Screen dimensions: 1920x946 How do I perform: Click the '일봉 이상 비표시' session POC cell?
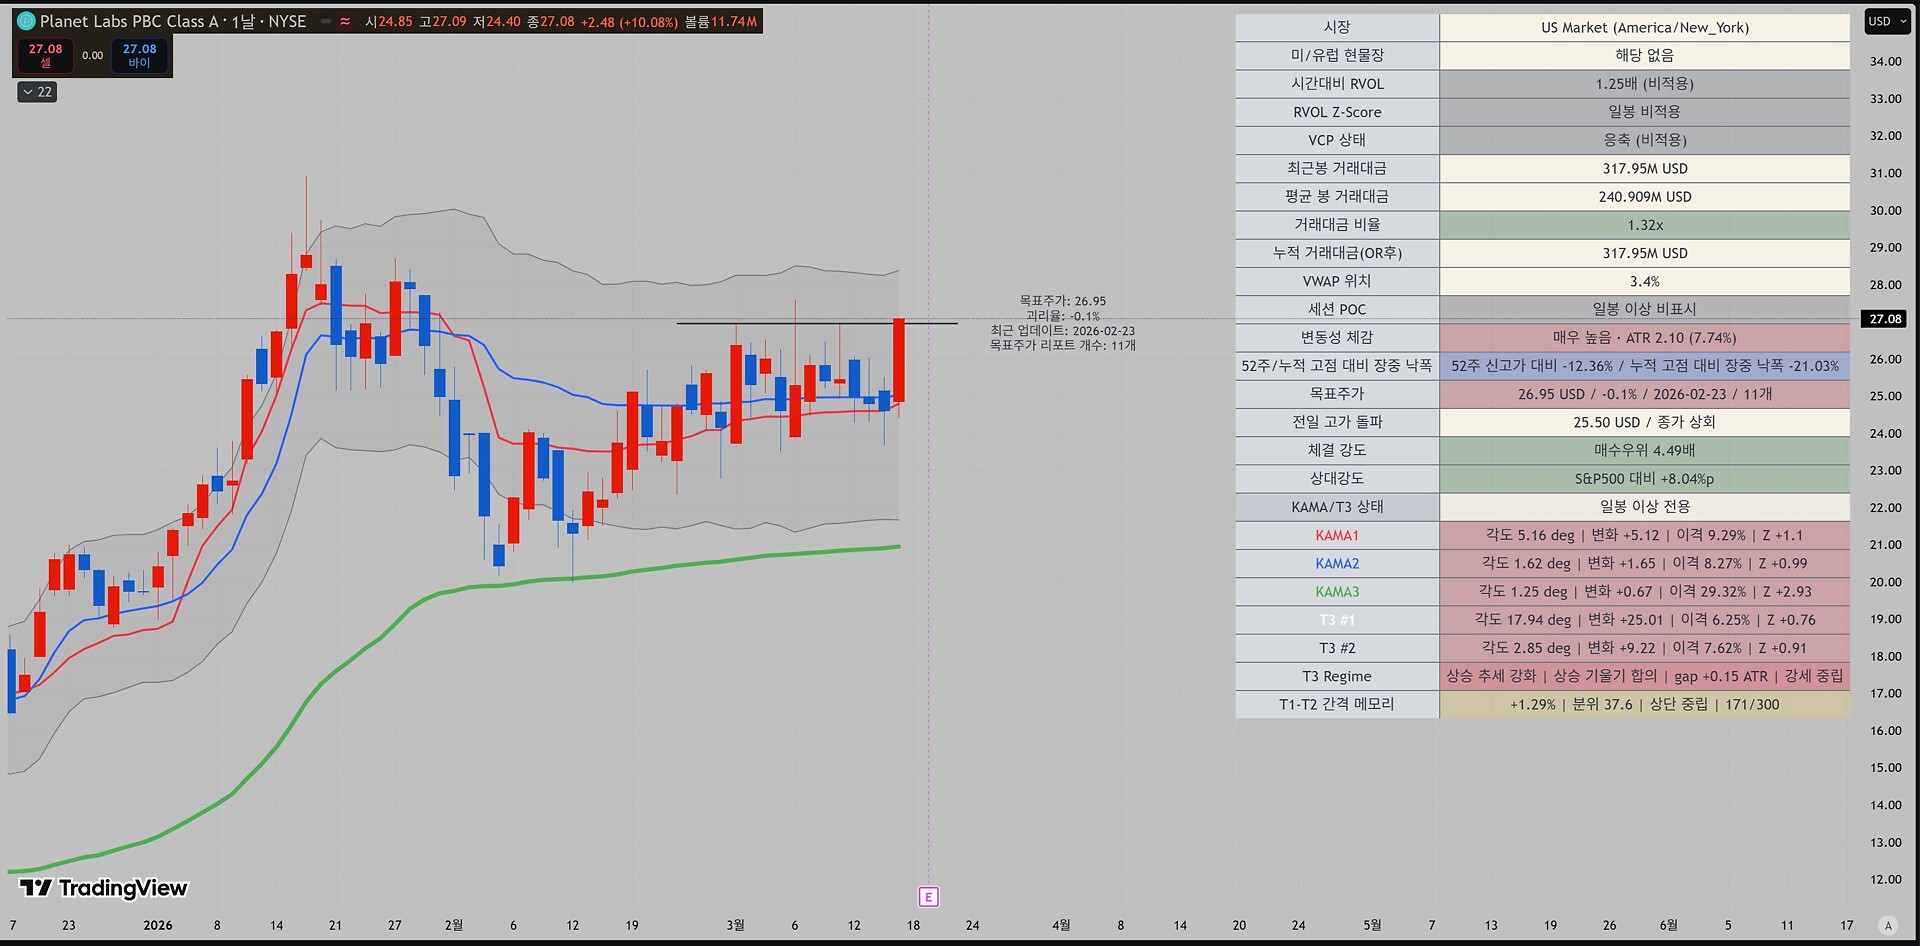coord(1645,309)
